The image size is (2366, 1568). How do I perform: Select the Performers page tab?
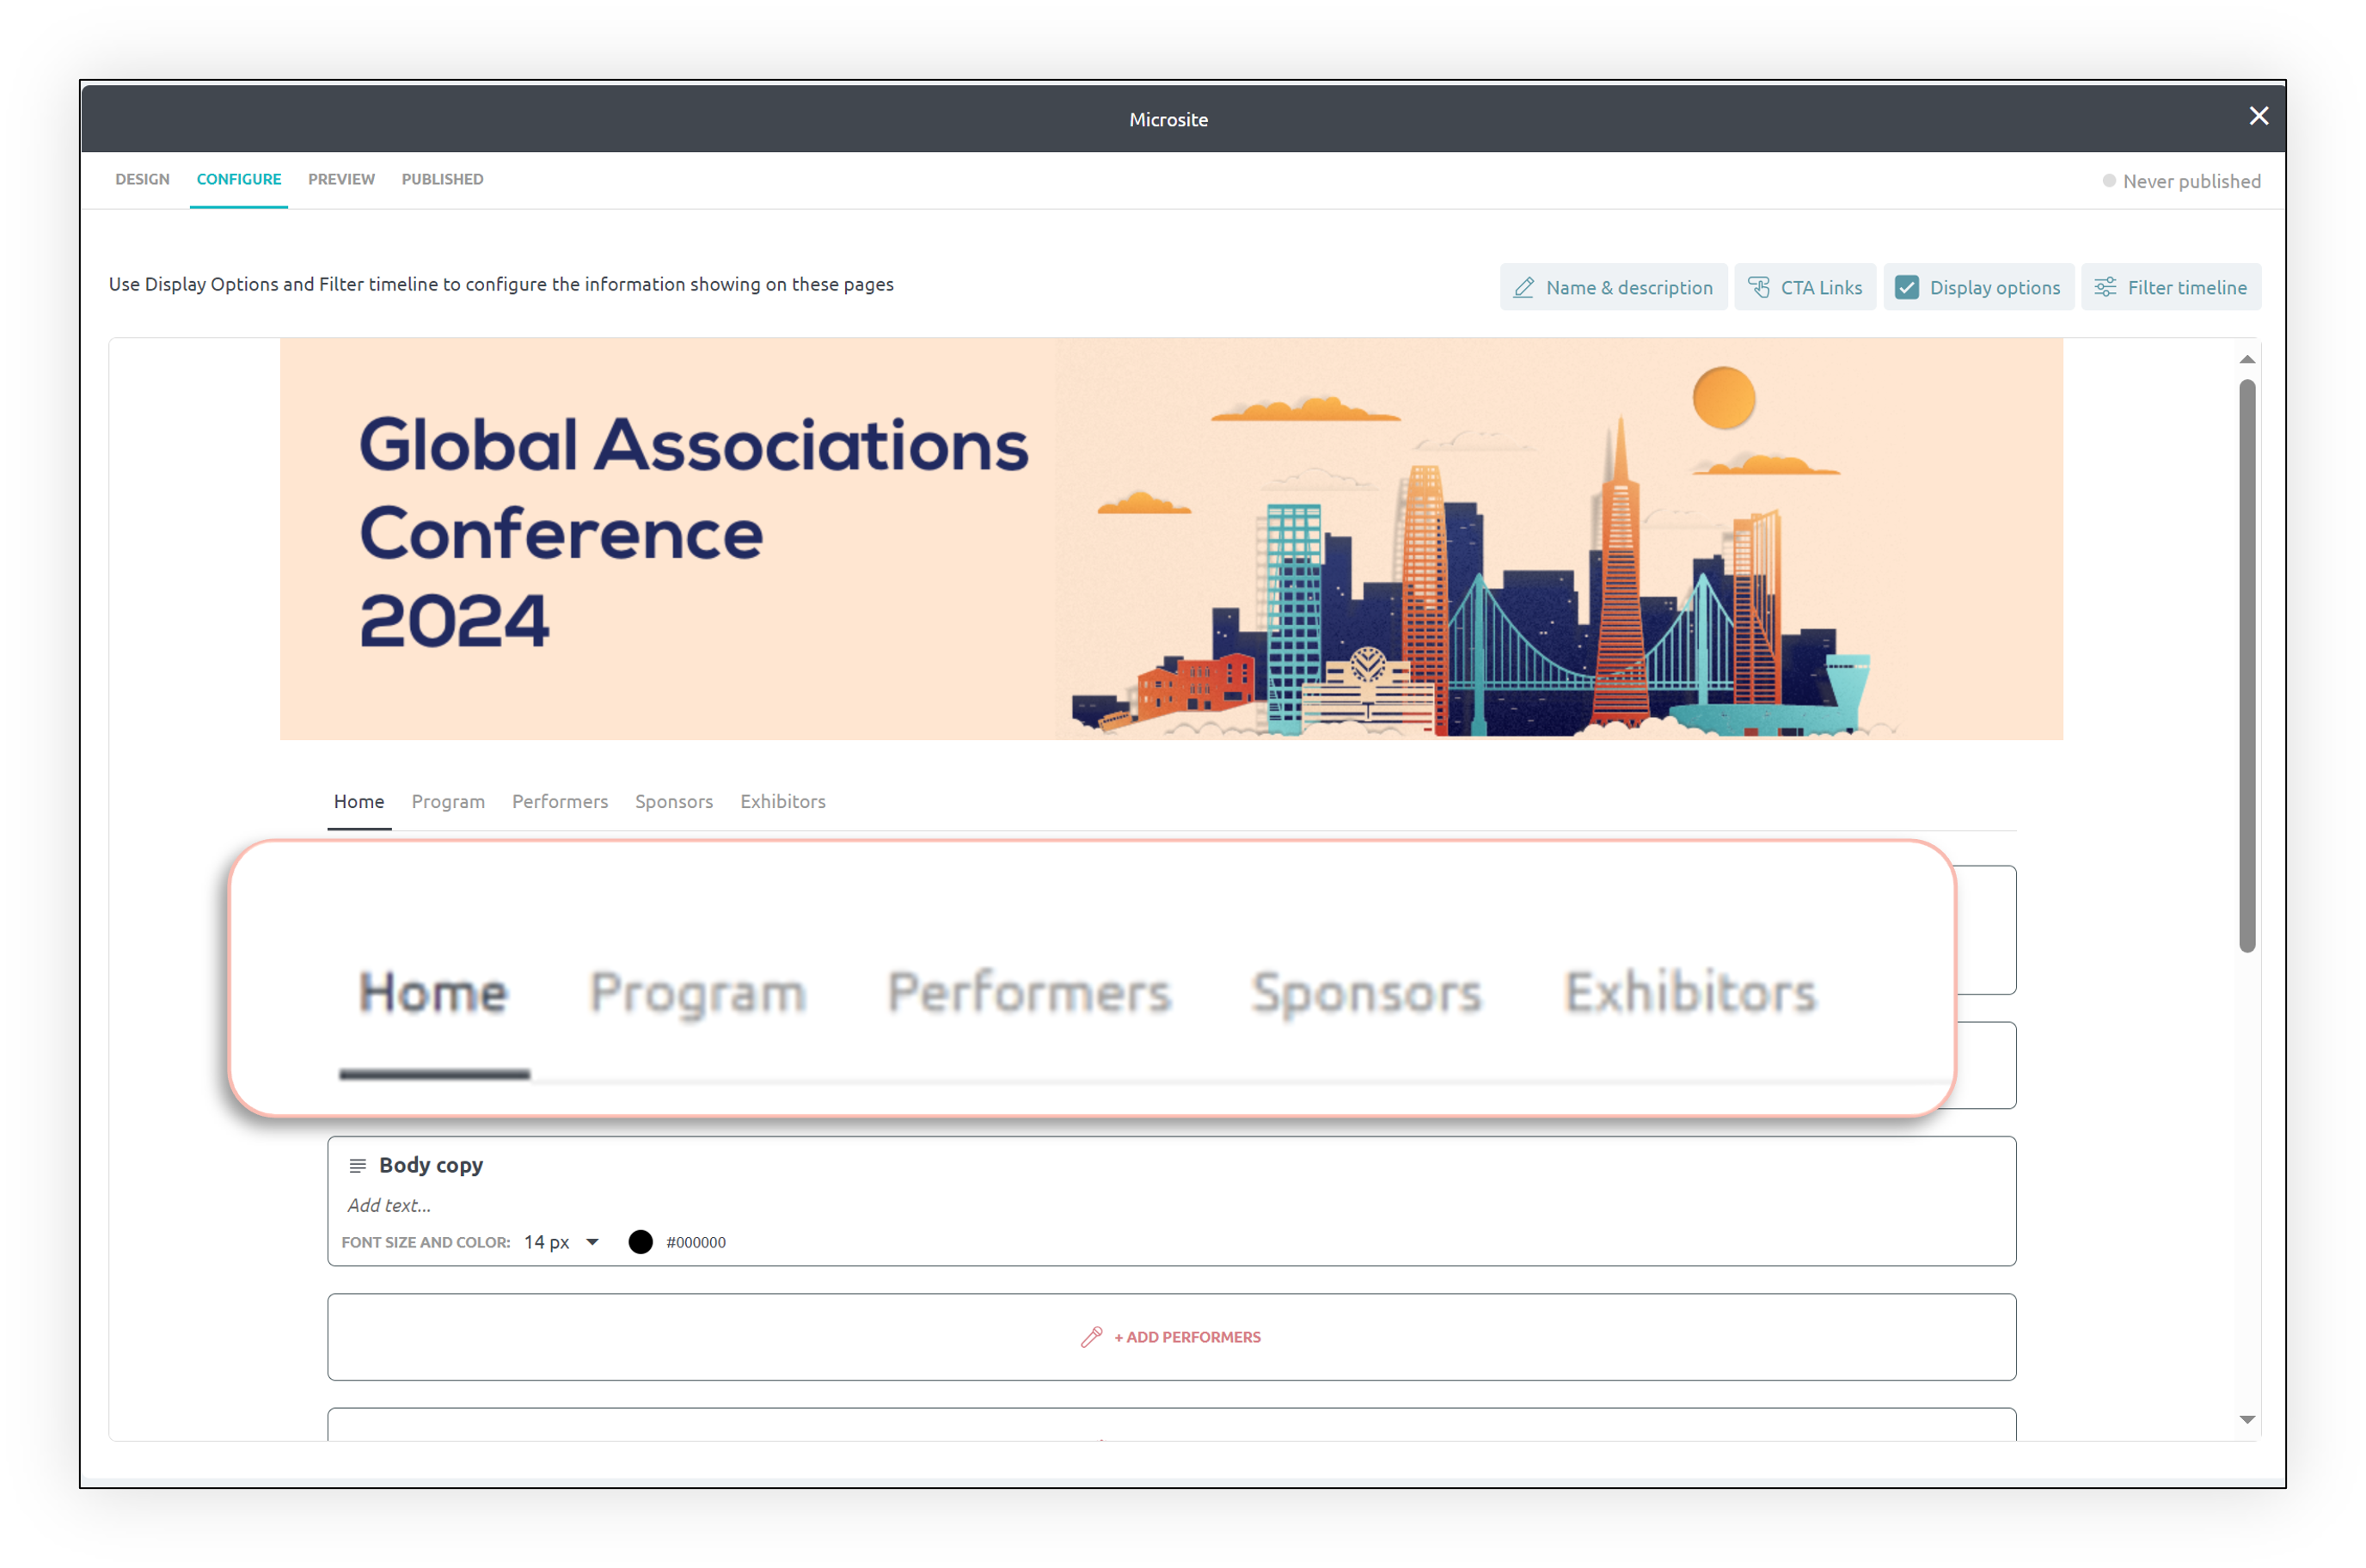[x=560, y=801]
